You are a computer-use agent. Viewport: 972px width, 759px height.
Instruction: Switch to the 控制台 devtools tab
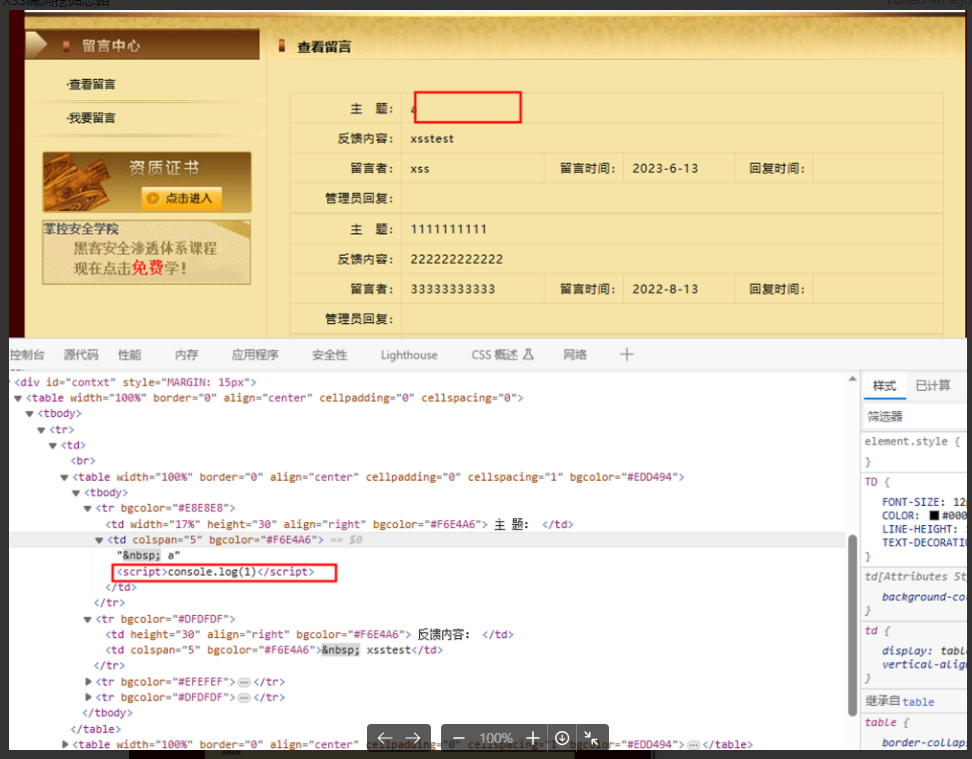click(x=27, y=355)
